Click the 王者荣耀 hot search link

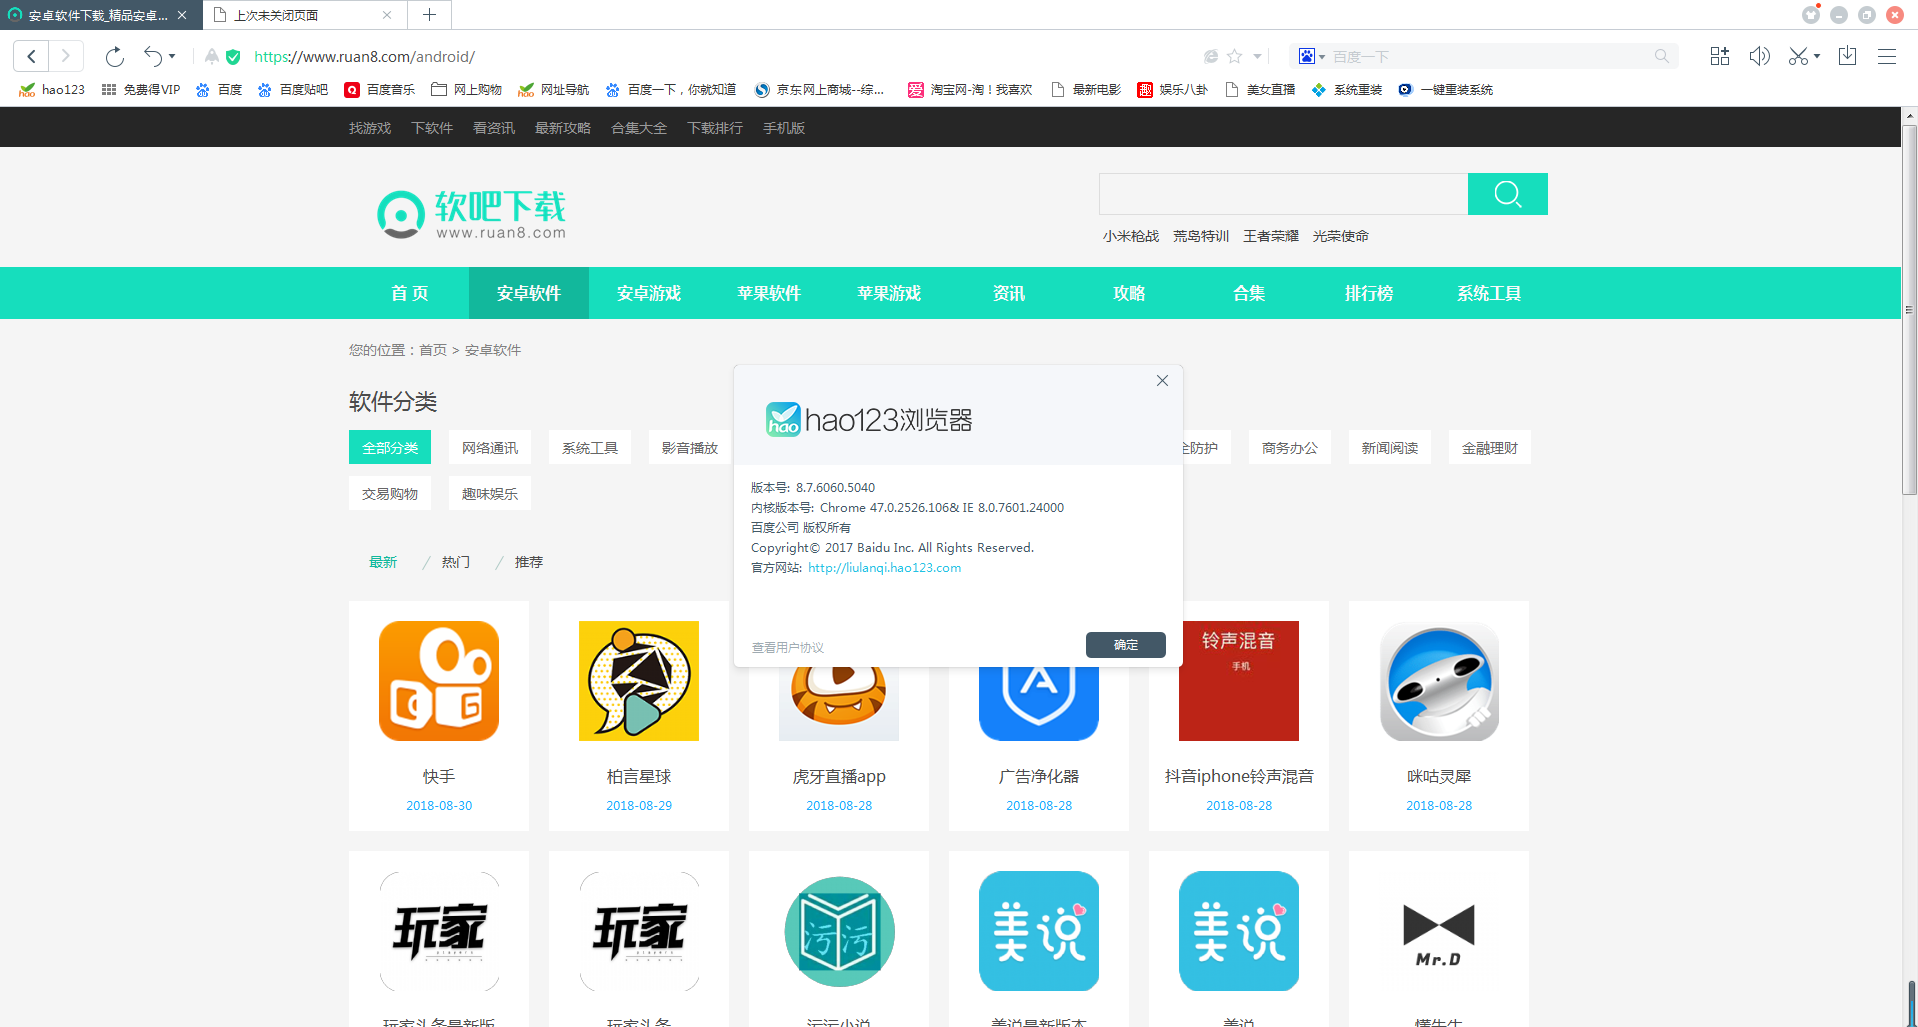1271,236
